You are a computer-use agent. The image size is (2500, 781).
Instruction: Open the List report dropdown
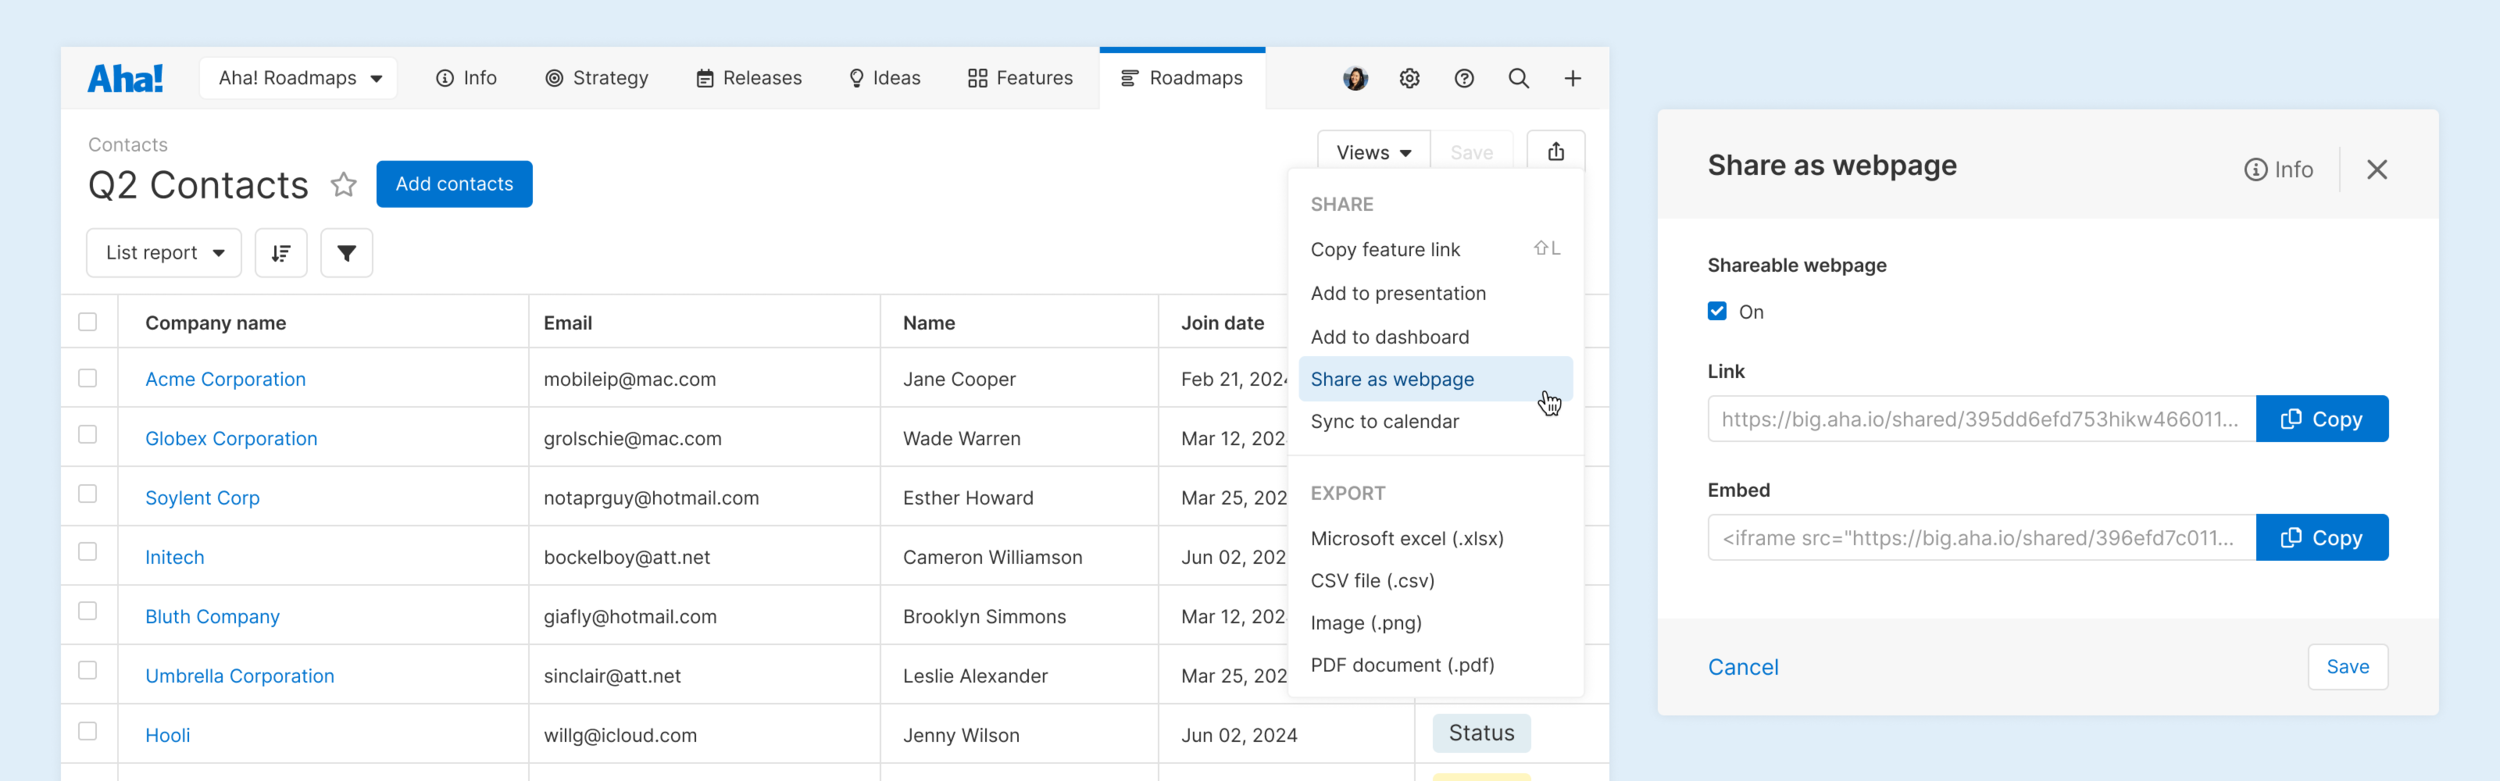[164, 253]
